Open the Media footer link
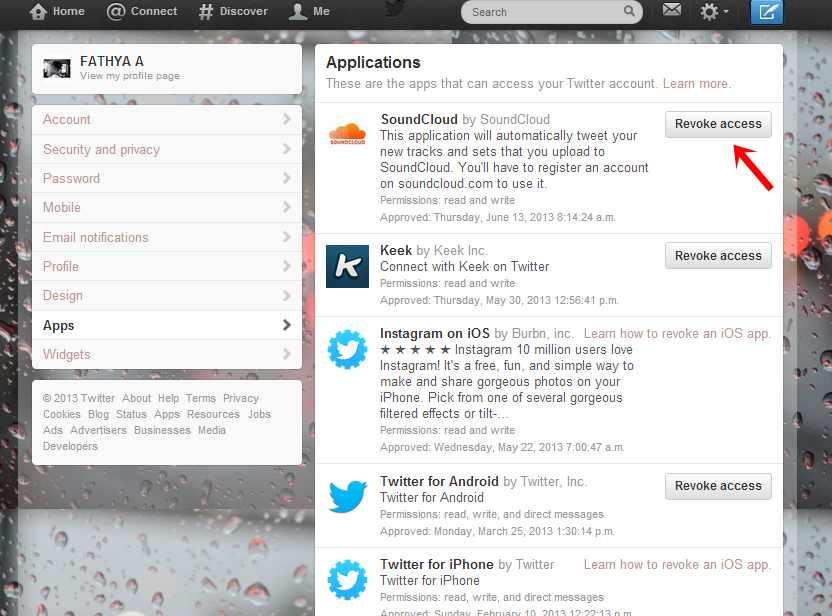 [x=212, y=430]
